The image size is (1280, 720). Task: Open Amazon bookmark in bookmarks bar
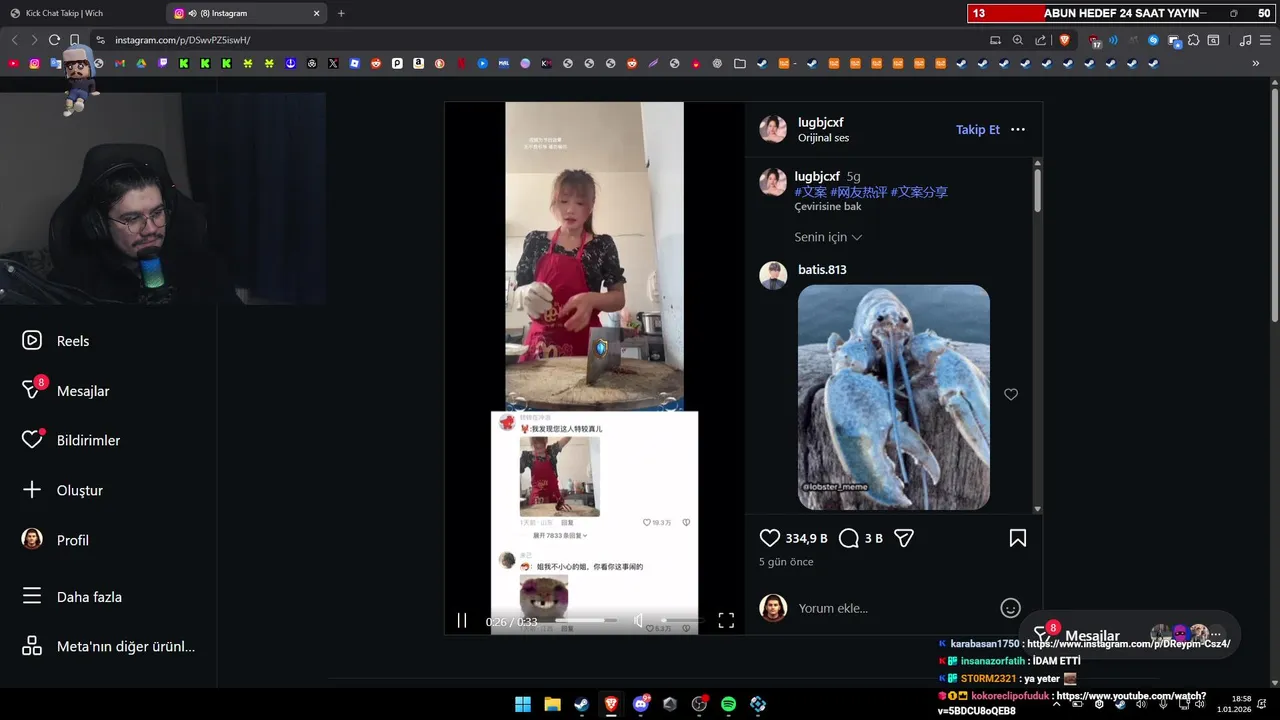(x=418, y=63)
